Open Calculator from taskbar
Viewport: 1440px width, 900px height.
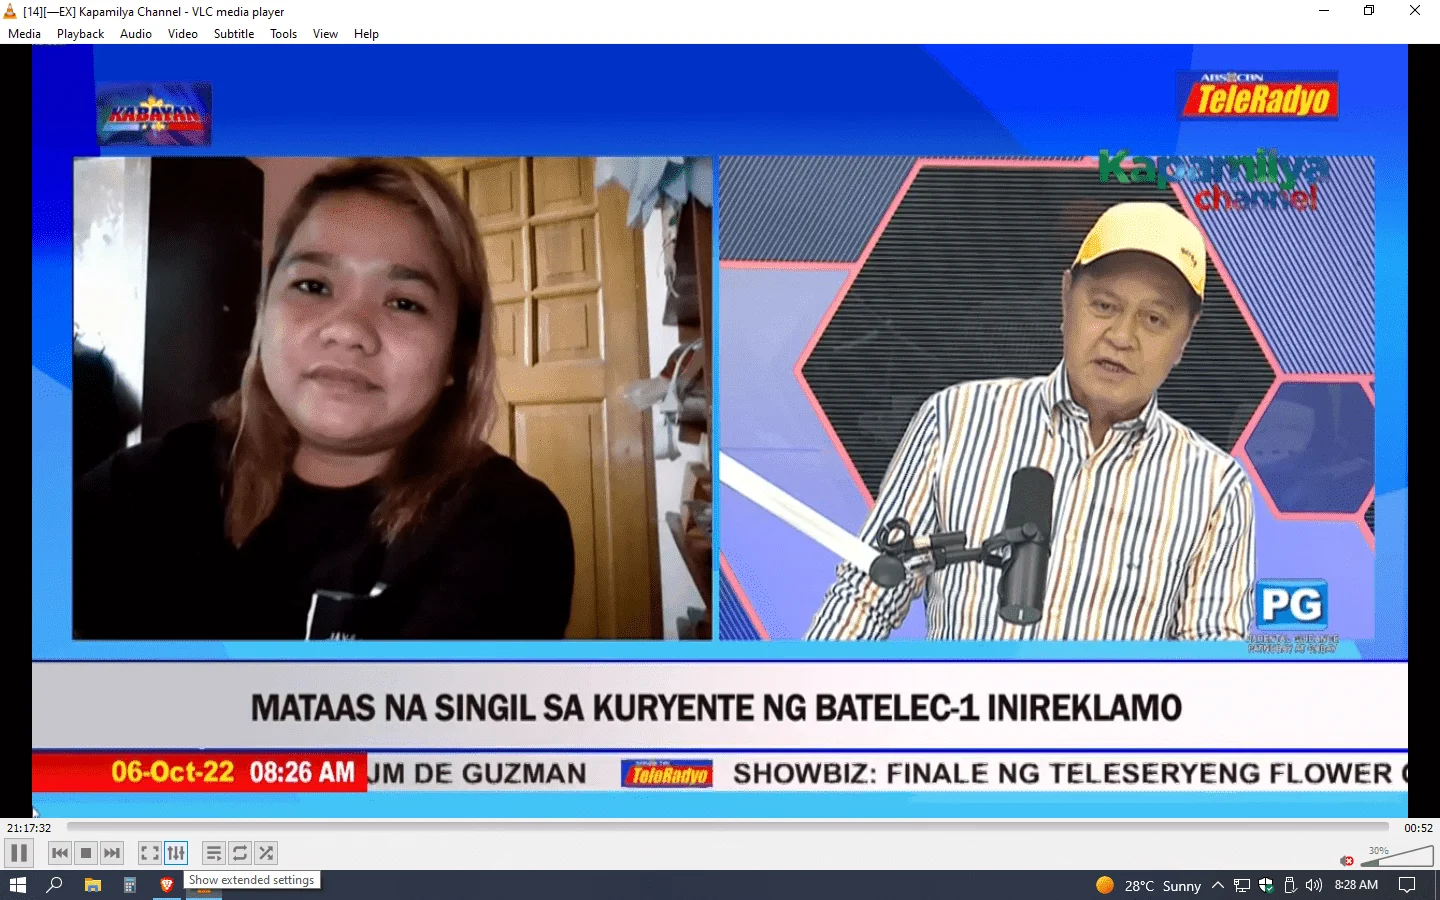[x=129, y=885]
